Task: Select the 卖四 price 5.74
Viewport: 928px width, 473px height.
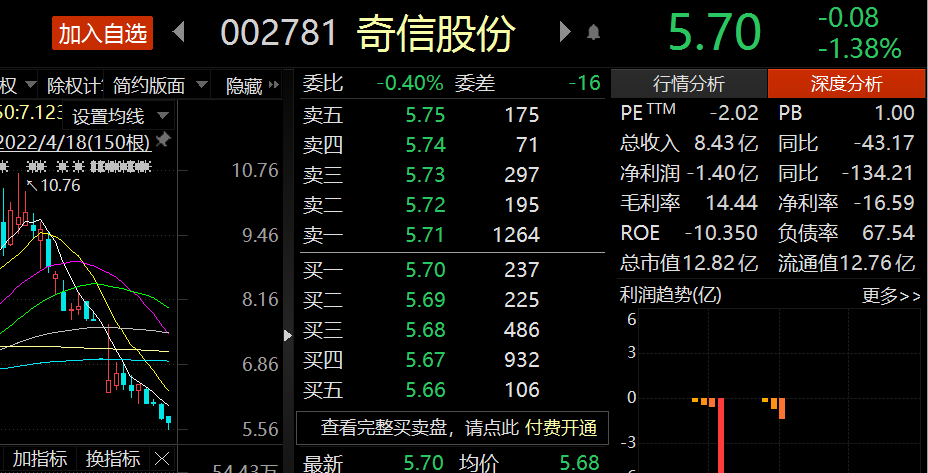Action: click(425, 144)
